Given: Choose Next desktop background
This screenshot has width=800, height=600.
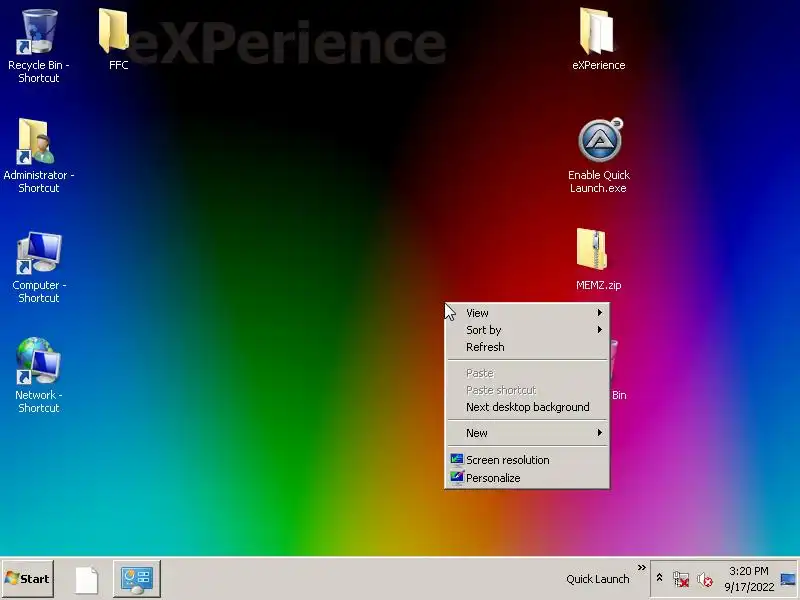Looking at the screenshot, I should [x=527, y=407].
